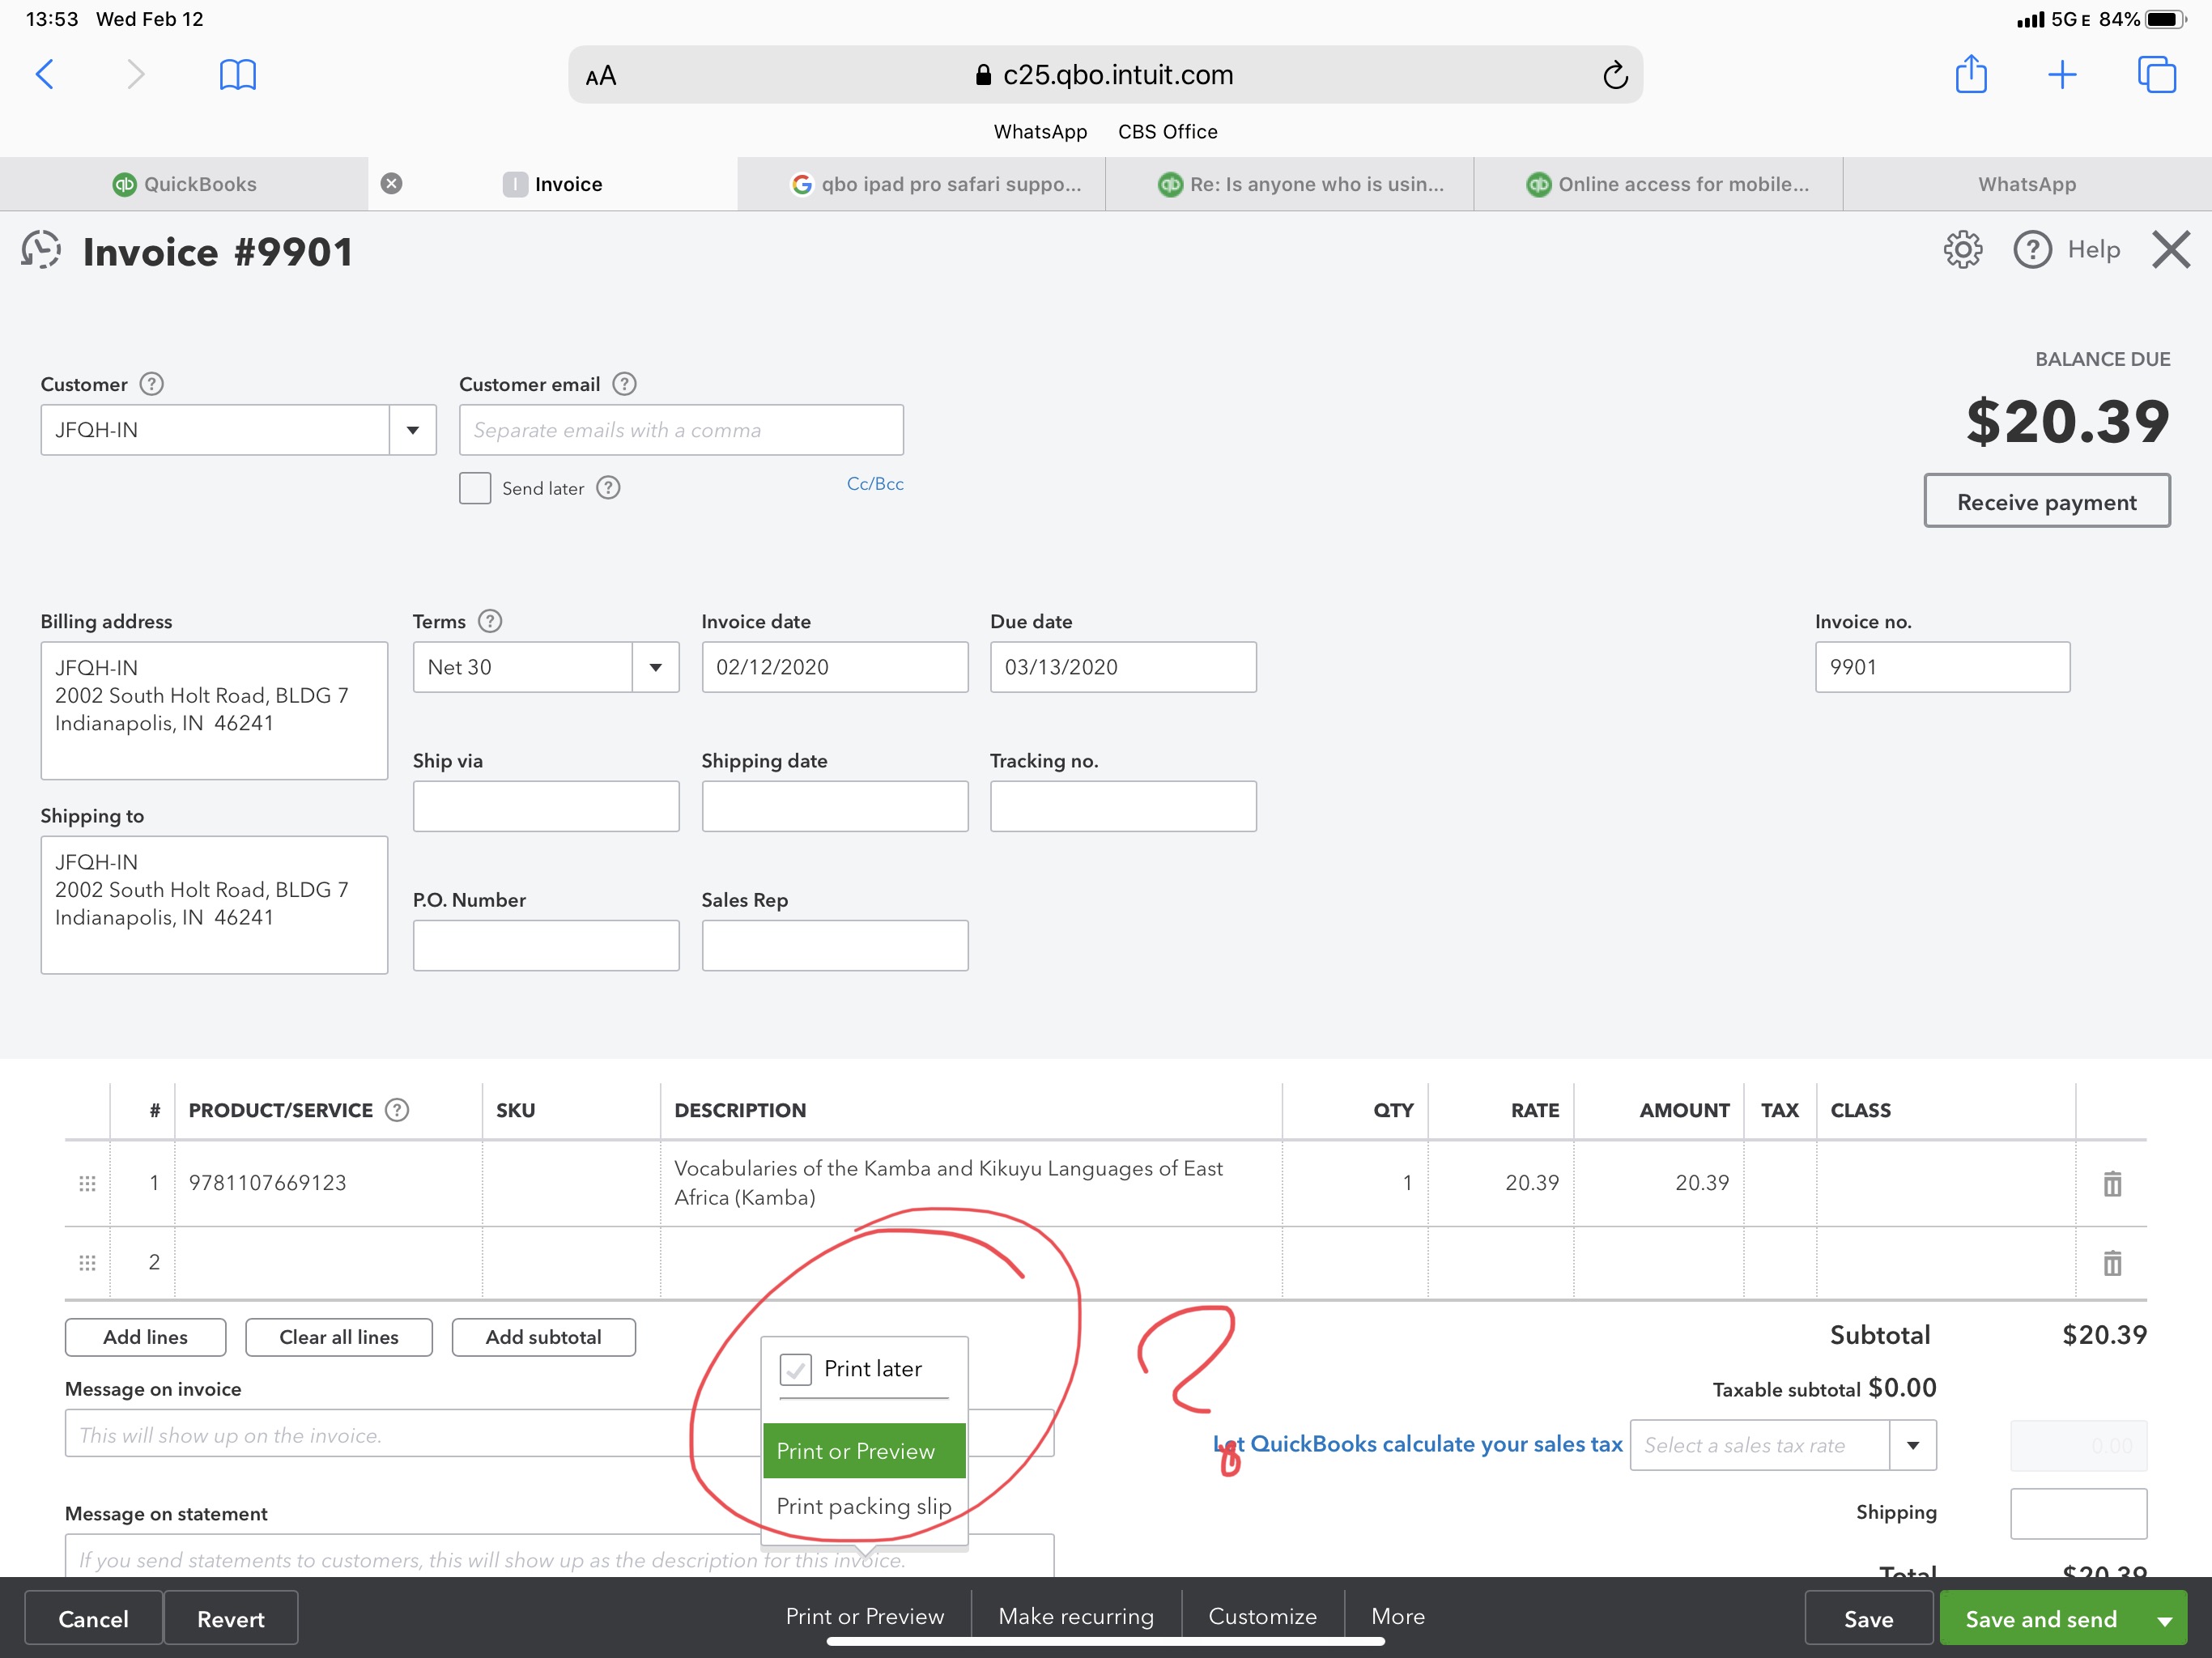
Task: Expand the Save and send arrow
Action: [x=2164, y=1620]
